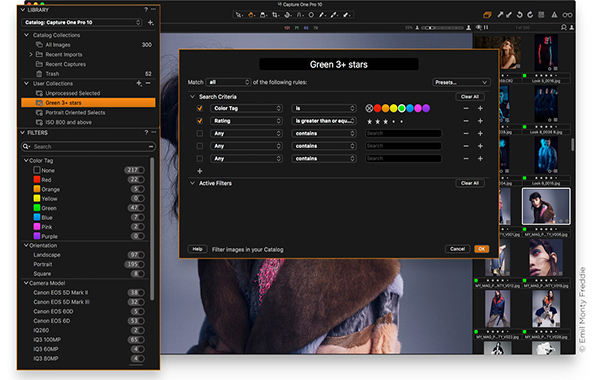This screenshot has width=600, height=380.
Task: Click the orange variants icon in toolbar
Action: click(487, 15)
